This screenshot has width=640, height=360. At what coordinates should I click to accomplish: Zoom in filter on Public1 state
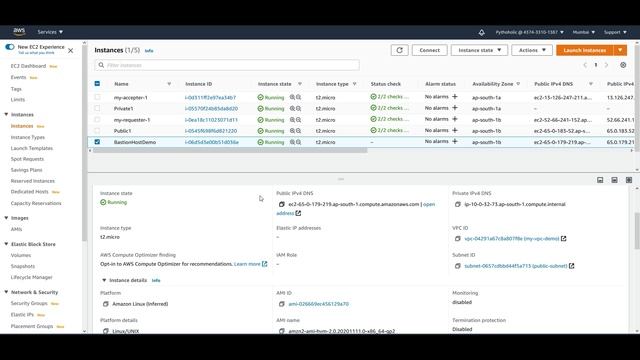[292, 131]
